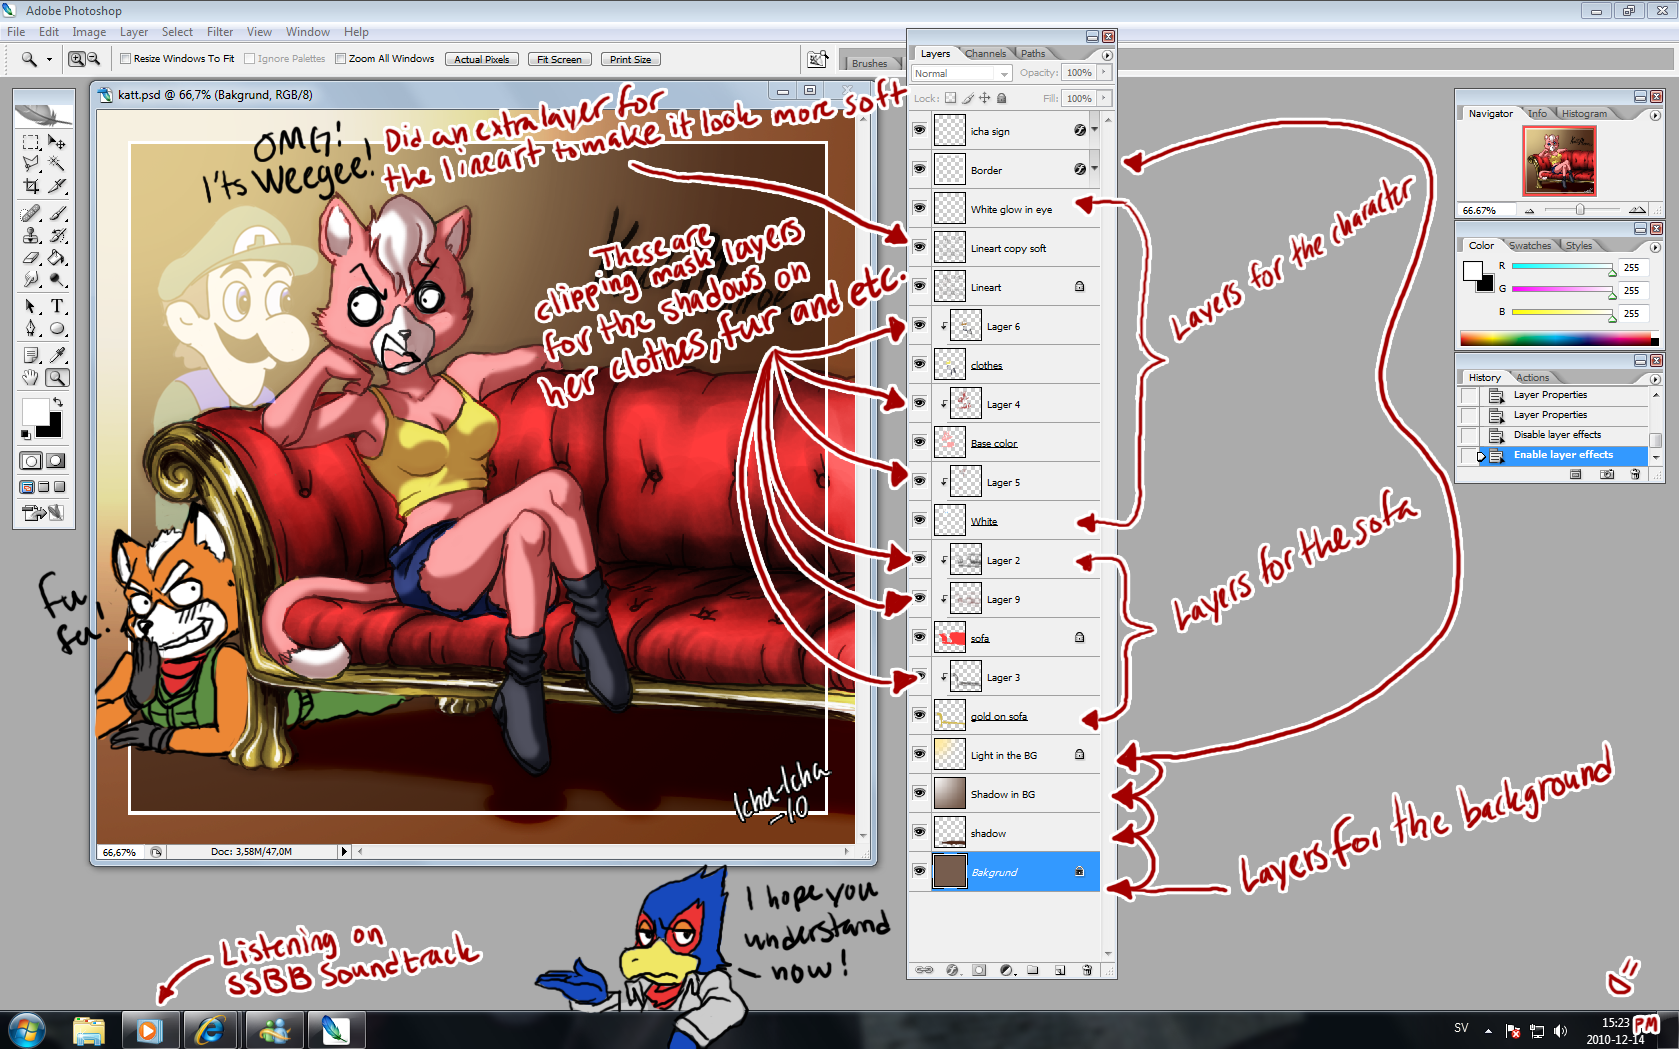Click the Actual Pixels button
The height and width of the screenshot is (1049, 1679).
(x=481, y=59)
